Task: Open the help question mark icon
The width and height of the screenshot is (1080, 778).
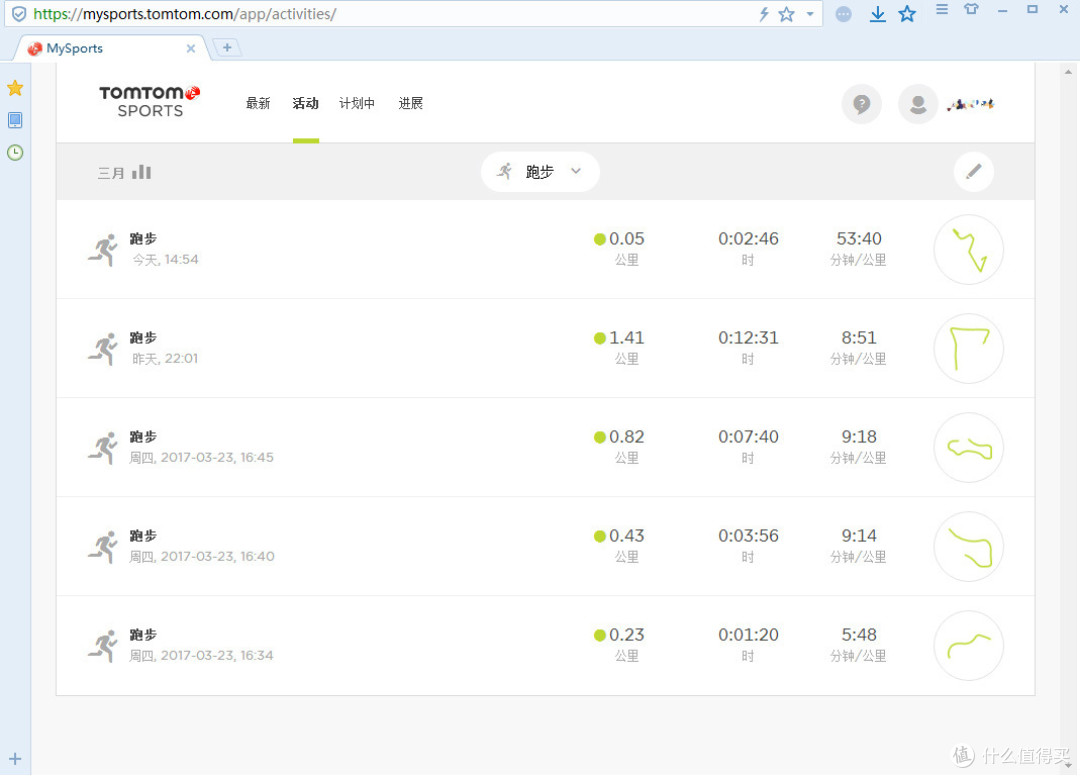Action: pyautogui.click(x=861, y=104)
